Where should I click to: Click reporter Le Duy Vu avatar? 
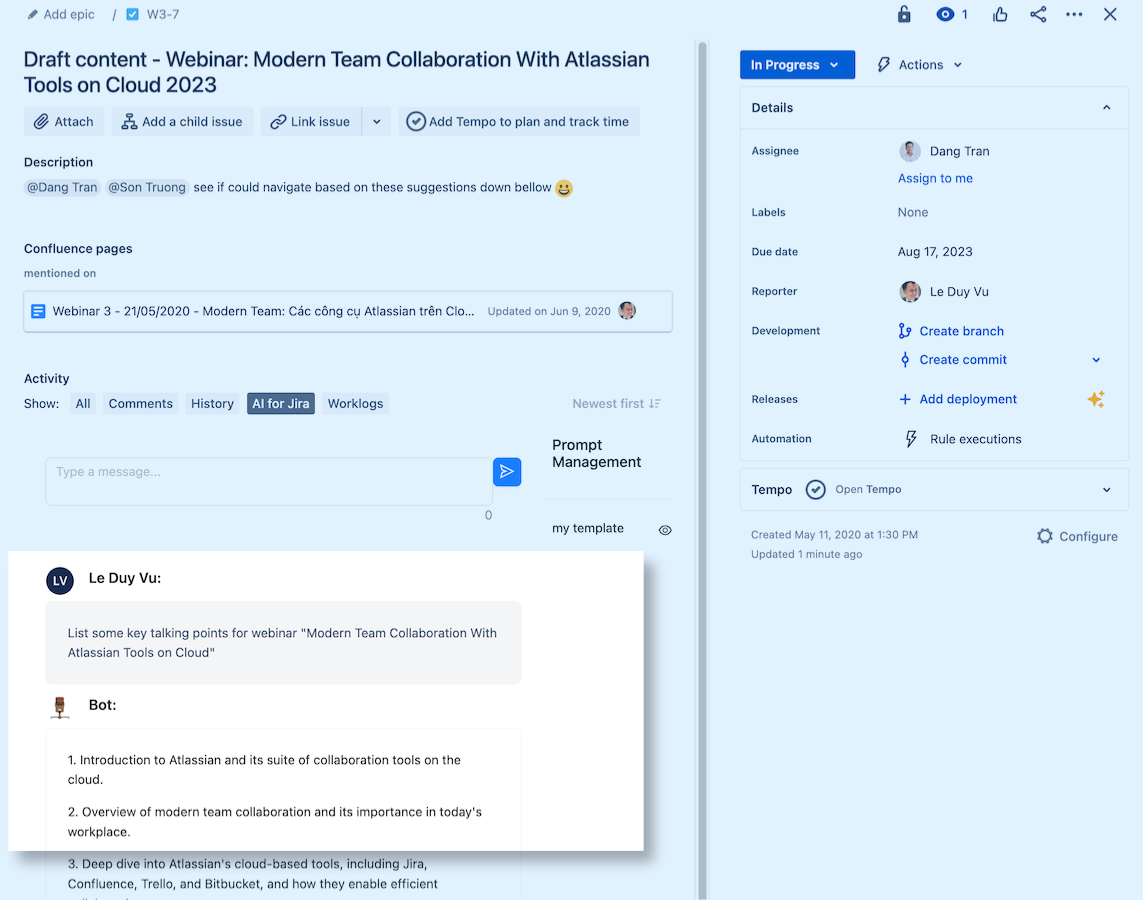click(909, 291)
